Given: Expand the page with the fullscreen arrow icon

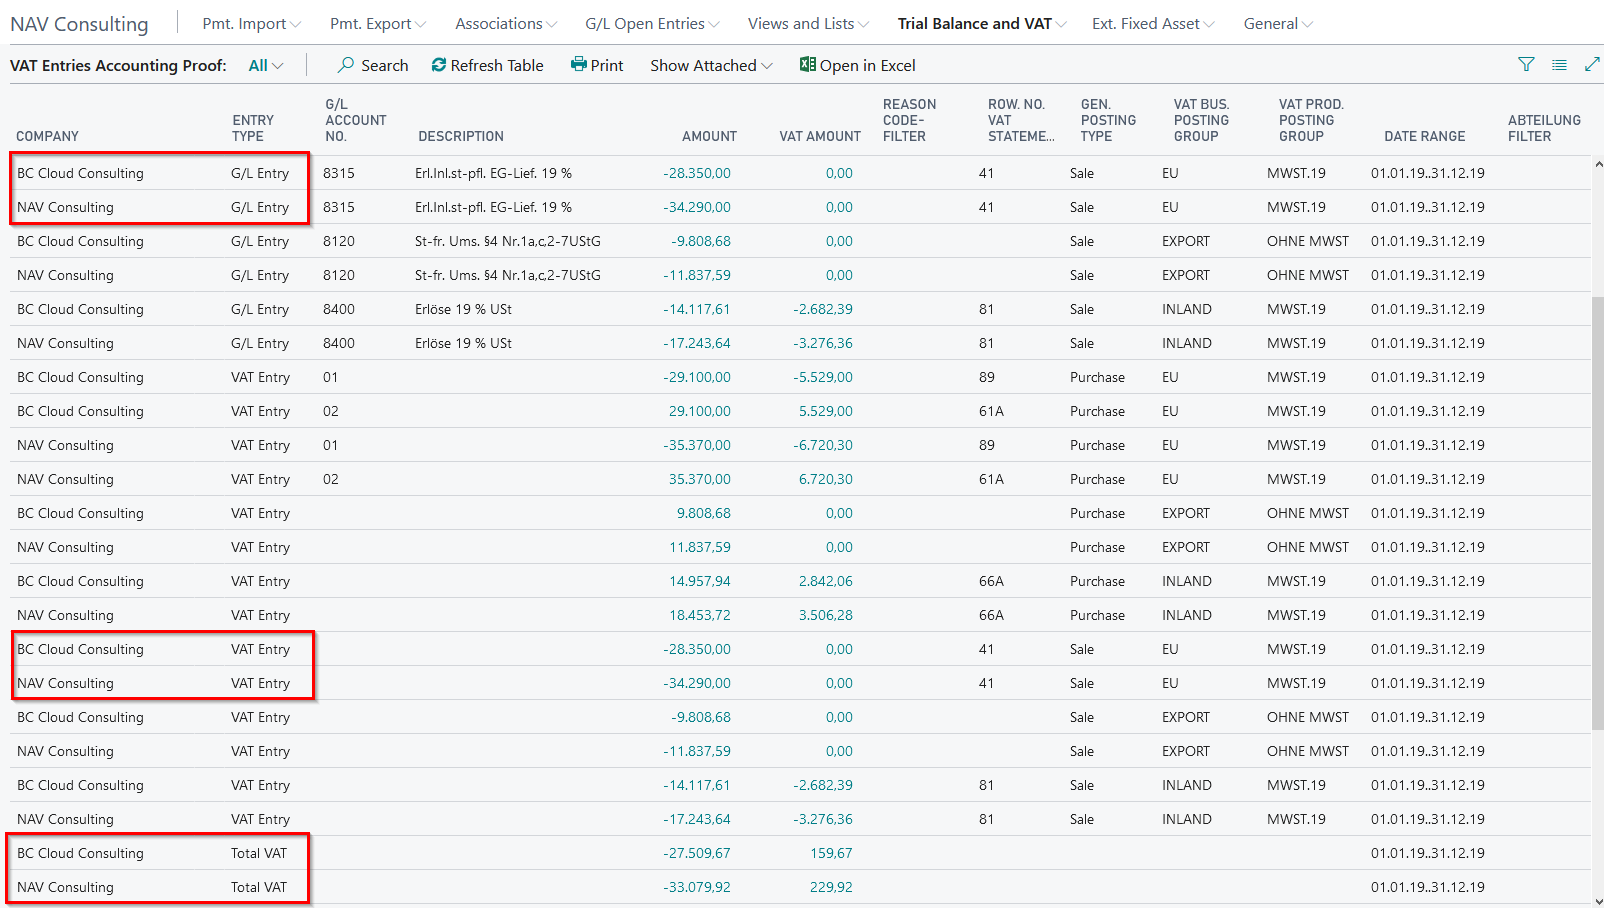Looking at the screenshot, I should pyautogui.click(x=1592, y=65).
